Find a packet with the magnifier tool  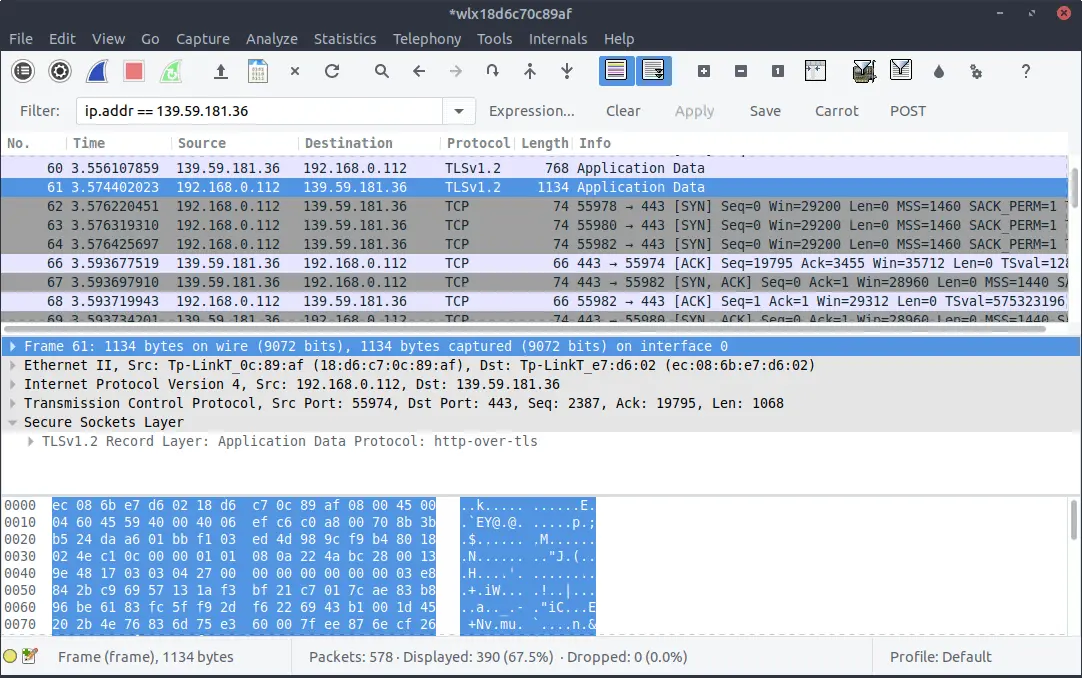pos(381,71)
